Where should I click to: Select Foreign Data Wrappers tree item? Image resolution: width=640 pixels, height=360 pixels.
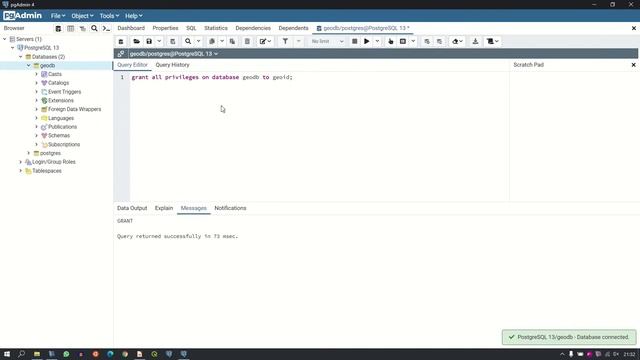click(74, 109)
